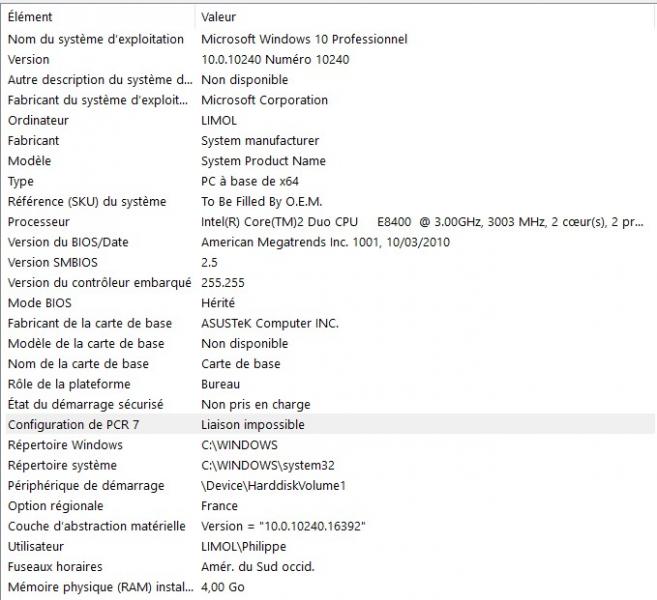Screen dimensions: 657x600
Task: Select value "American Megatrends Inc. 1001, 10/03/2010"
Action: [325, 242]
